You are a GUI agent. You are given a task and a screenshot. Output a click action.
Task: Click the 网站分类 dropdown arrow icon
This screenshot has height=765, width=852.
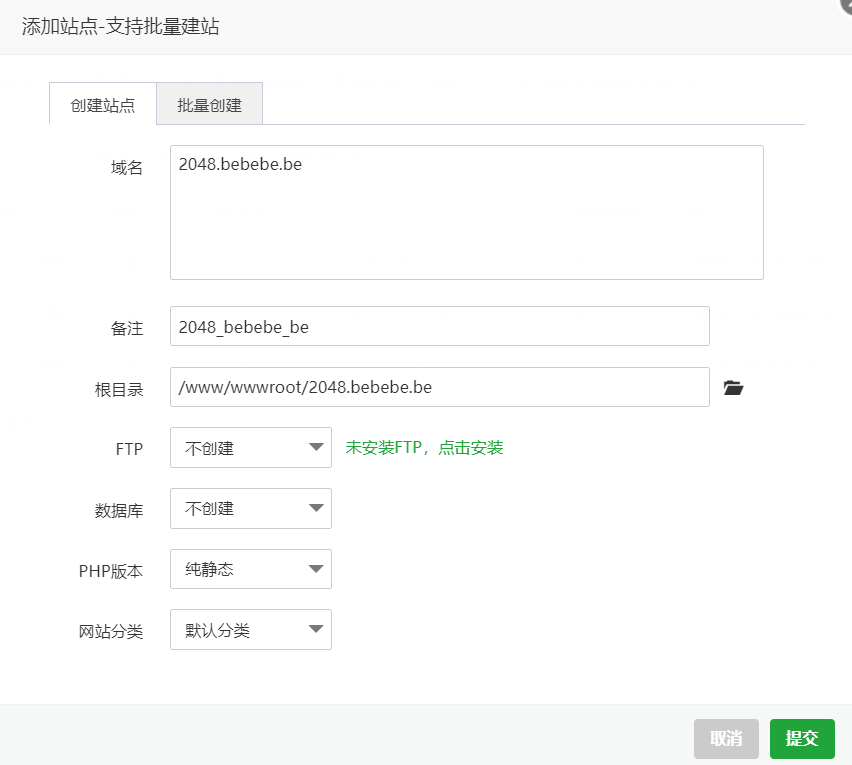point(315,629)
